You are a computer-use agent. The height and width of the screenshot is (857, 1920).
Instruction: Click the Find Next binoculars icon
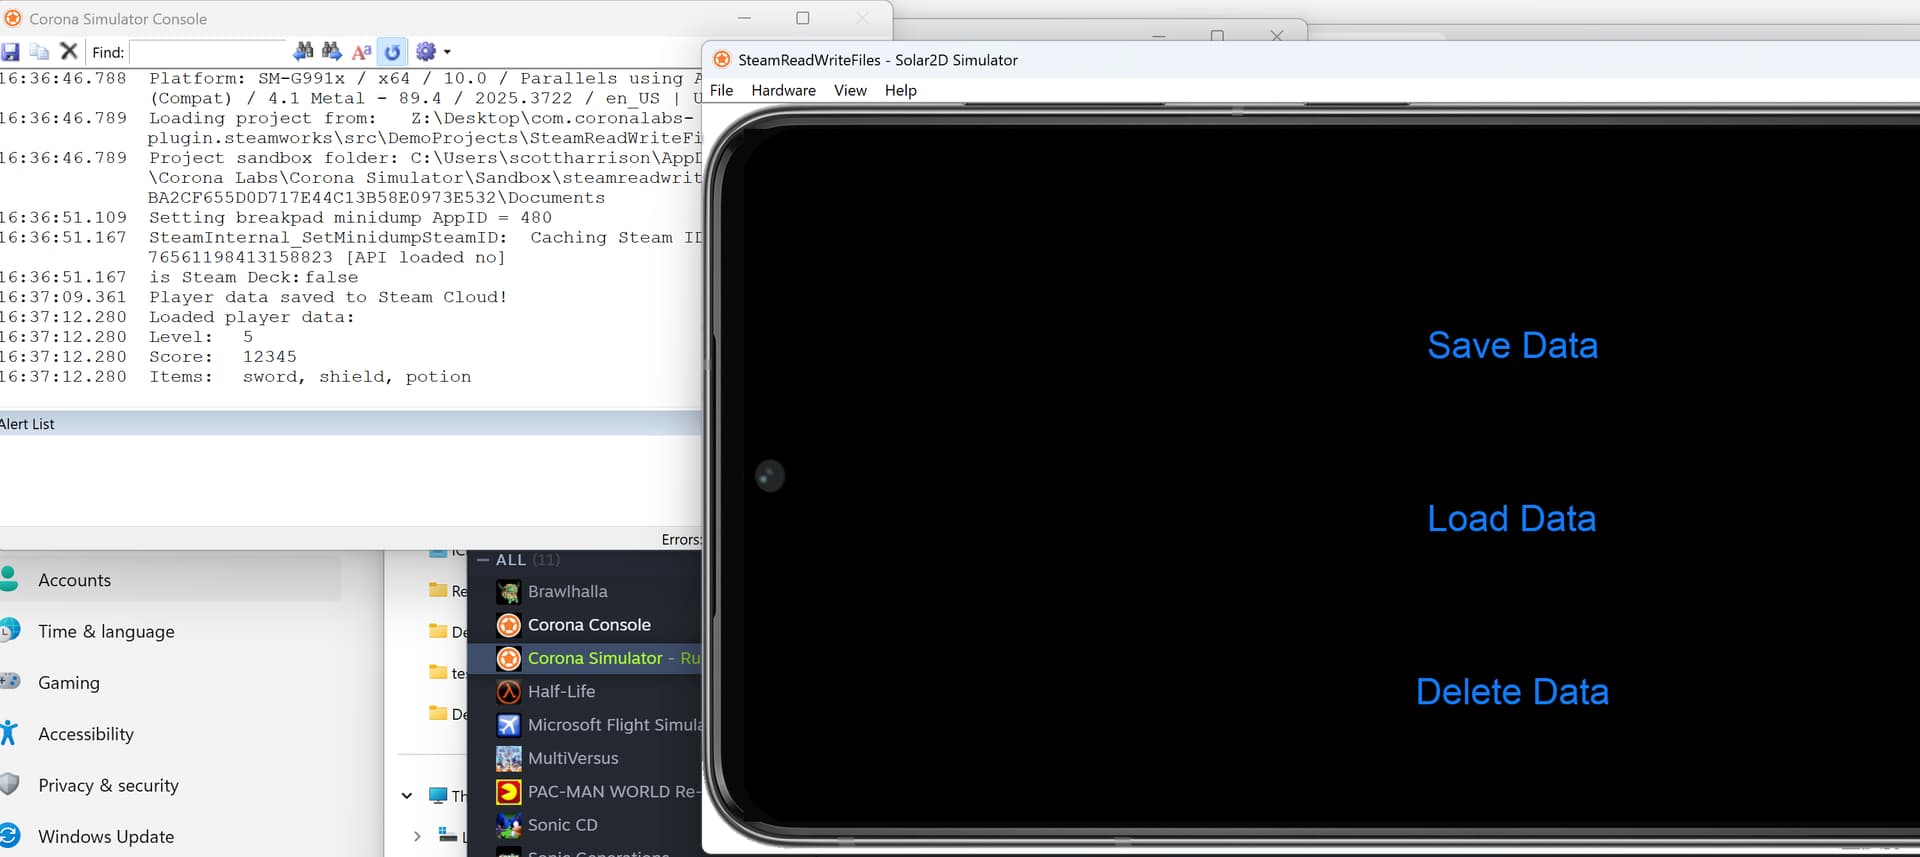click(x=332, y=51)
